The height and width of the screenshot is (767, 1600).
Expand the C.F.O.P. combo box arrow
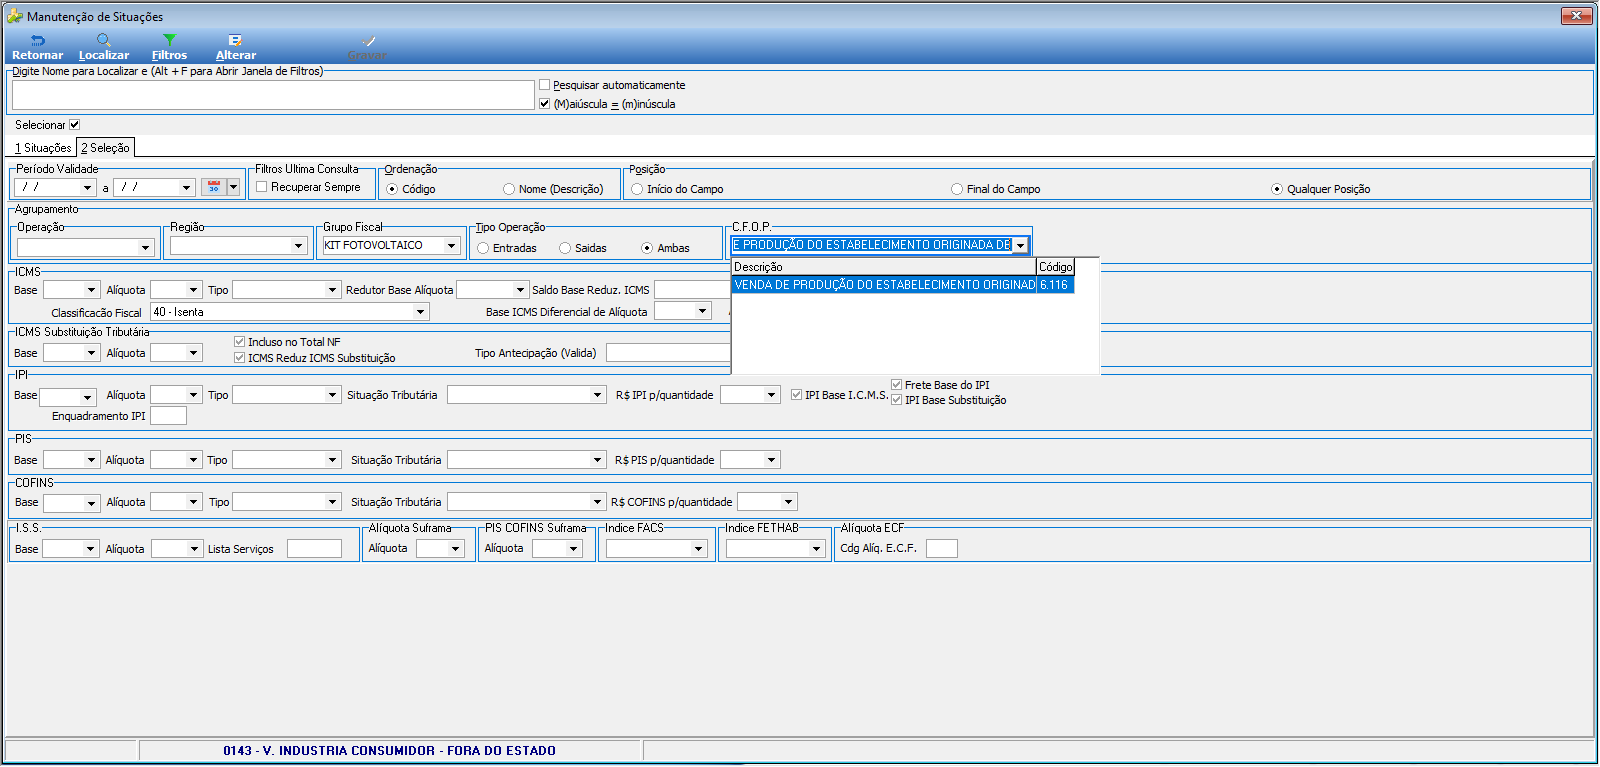click(1020, 245)
